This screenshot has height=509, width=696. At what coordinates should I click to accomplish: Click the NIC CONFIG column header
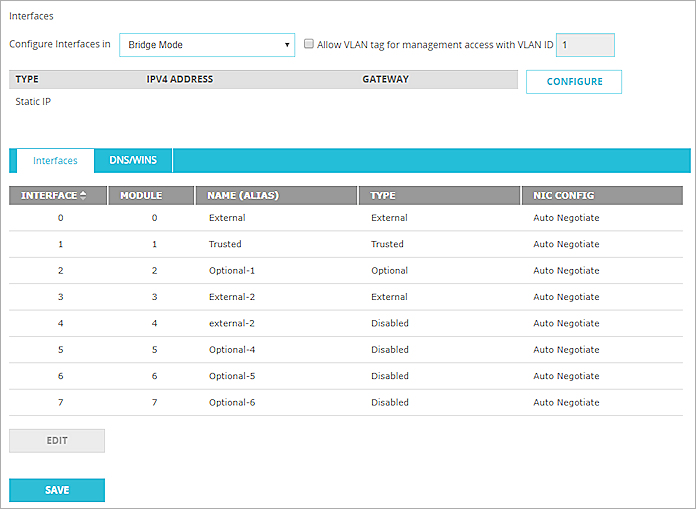(x=563, y=195)
